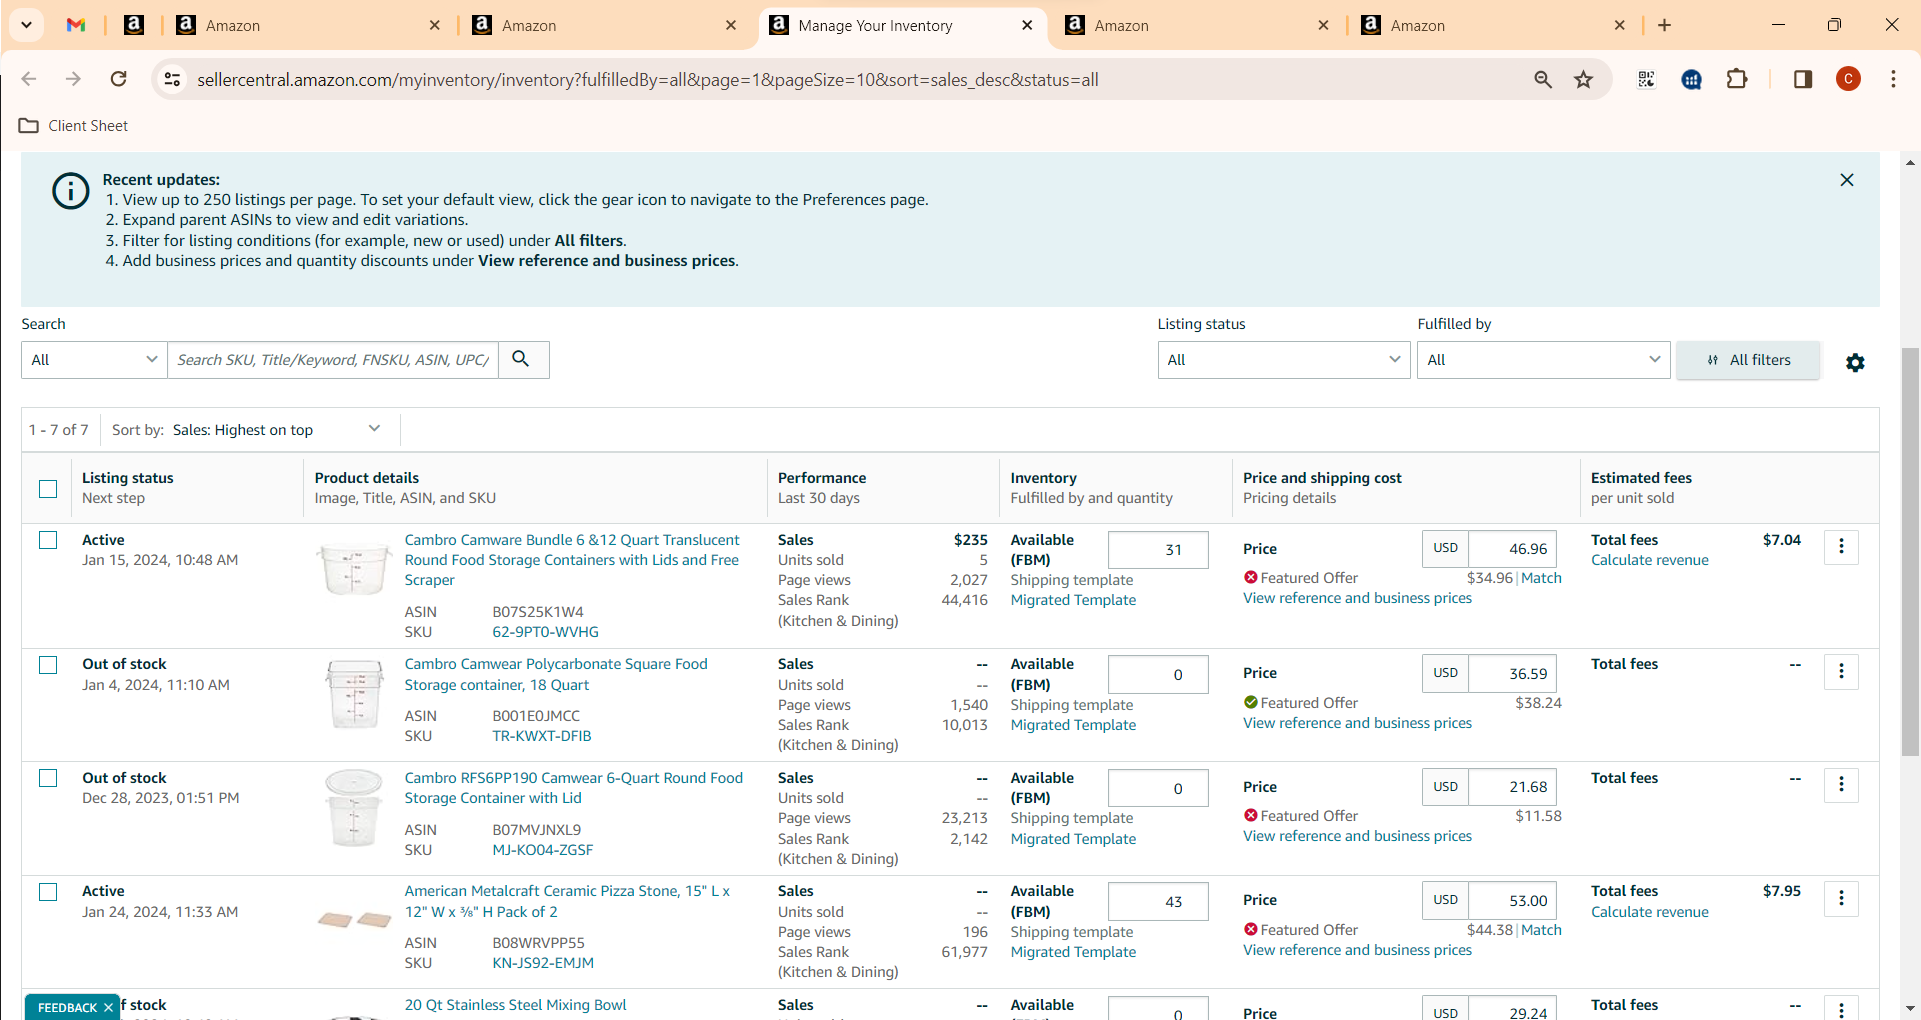Go back to the previous page
The image size is (1921, 1020).
tap(29, 79)
